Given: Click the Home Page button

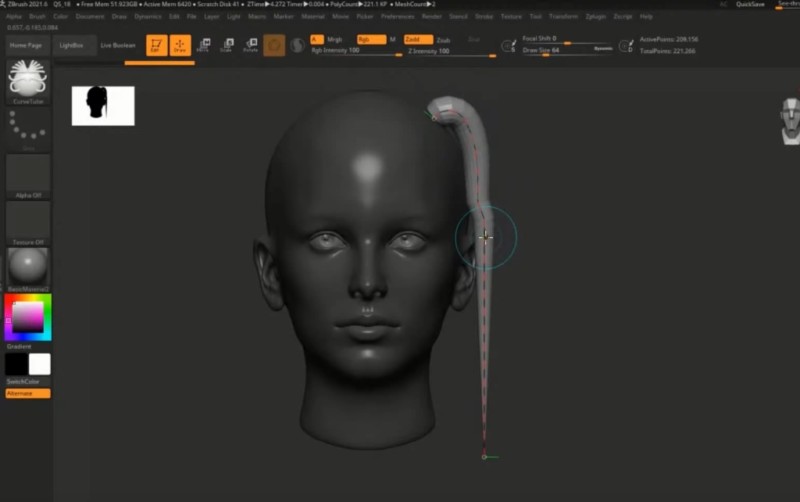Looking at the screenshot, I should pyautogui.click(x=26, y=45).
